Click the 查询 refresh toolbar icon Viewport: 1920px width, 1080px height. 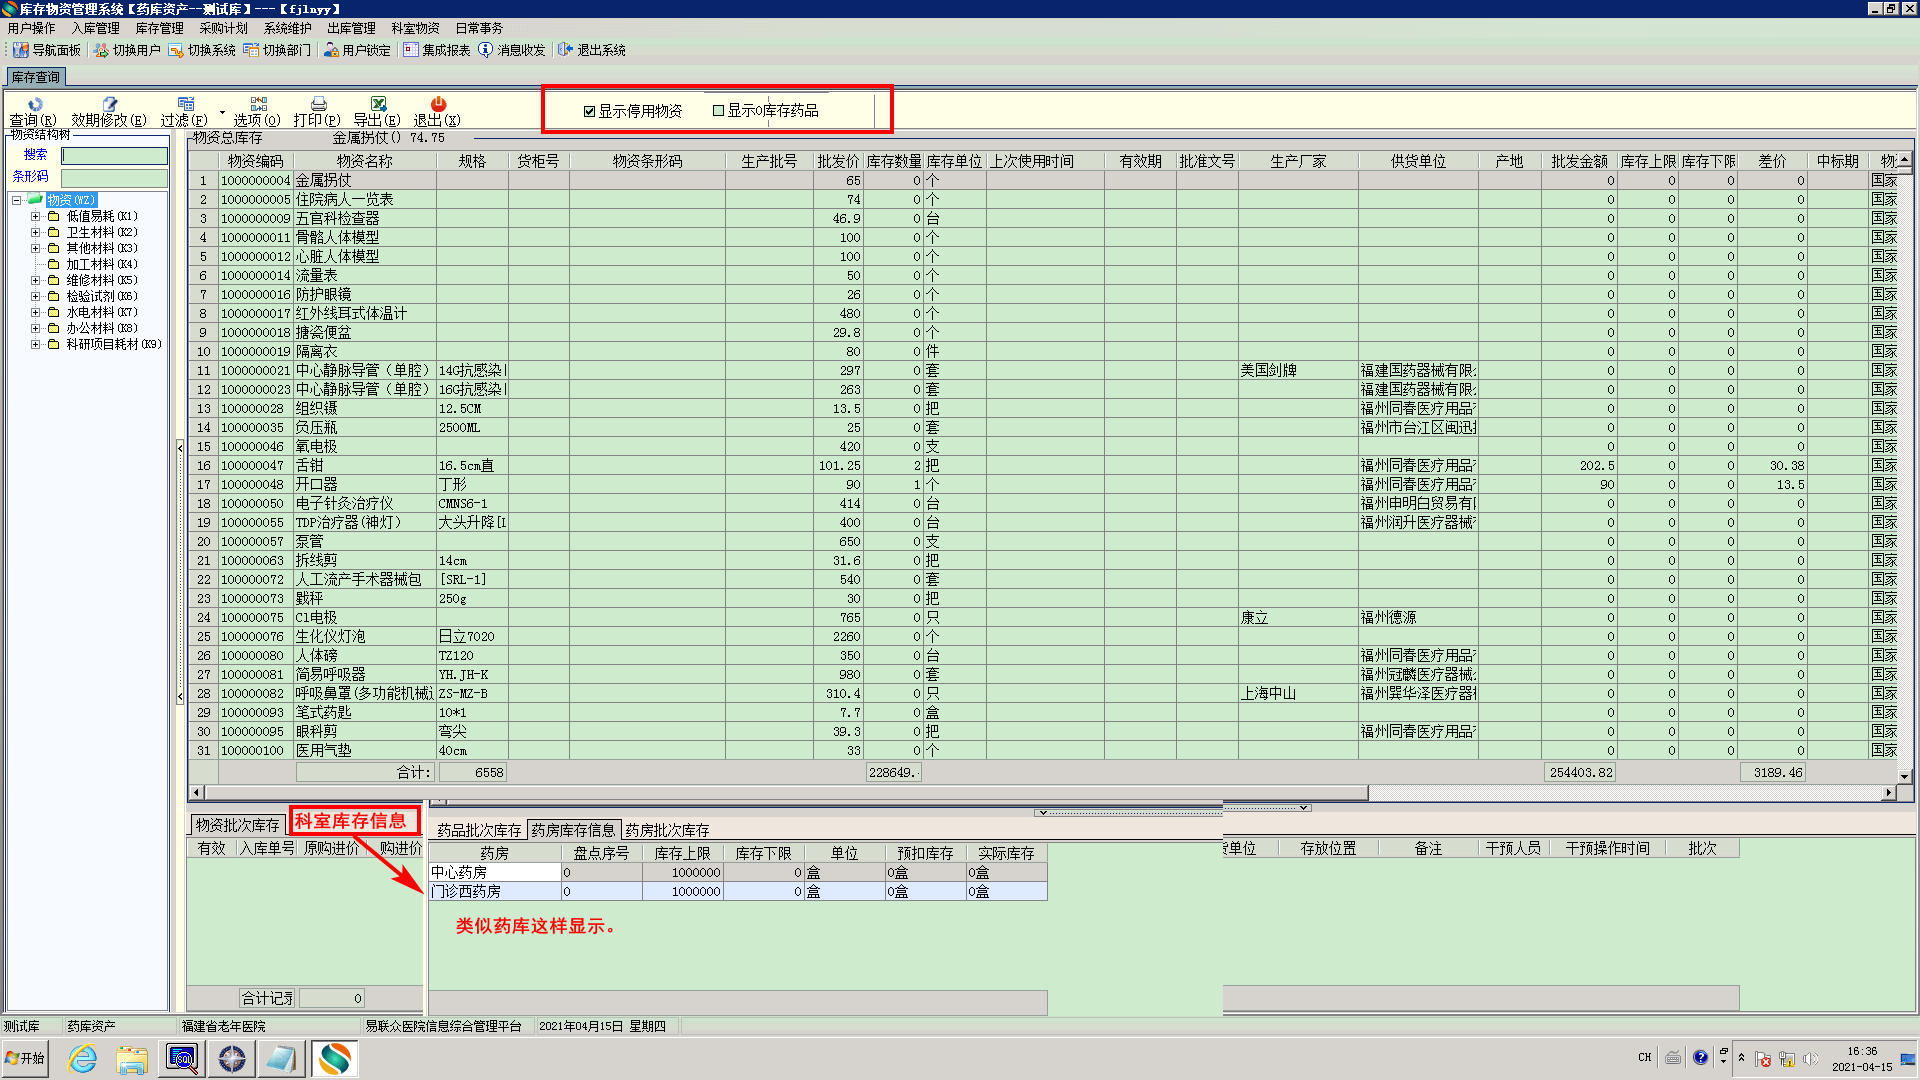(35, 104)
